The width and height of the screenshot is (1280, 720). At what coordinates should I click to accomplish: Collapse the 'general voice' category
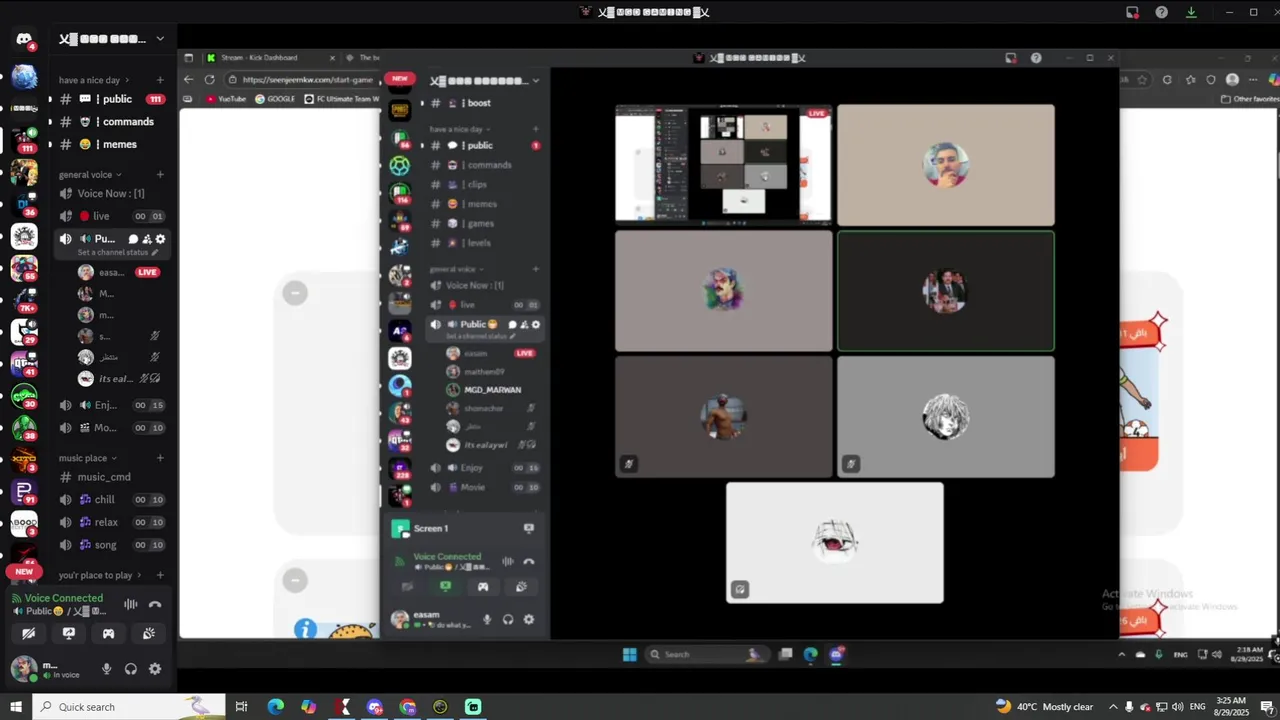pyautogui.click(x=90, y=175)
